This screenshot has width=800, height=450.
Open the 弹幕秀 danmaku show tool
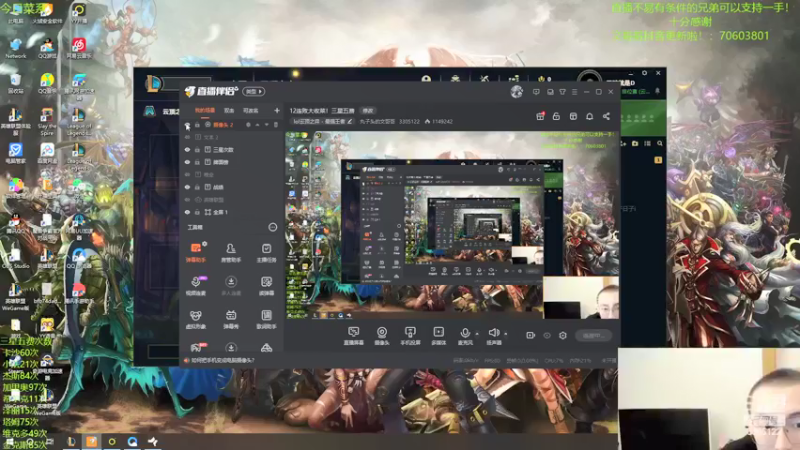(x=231, y=319)
